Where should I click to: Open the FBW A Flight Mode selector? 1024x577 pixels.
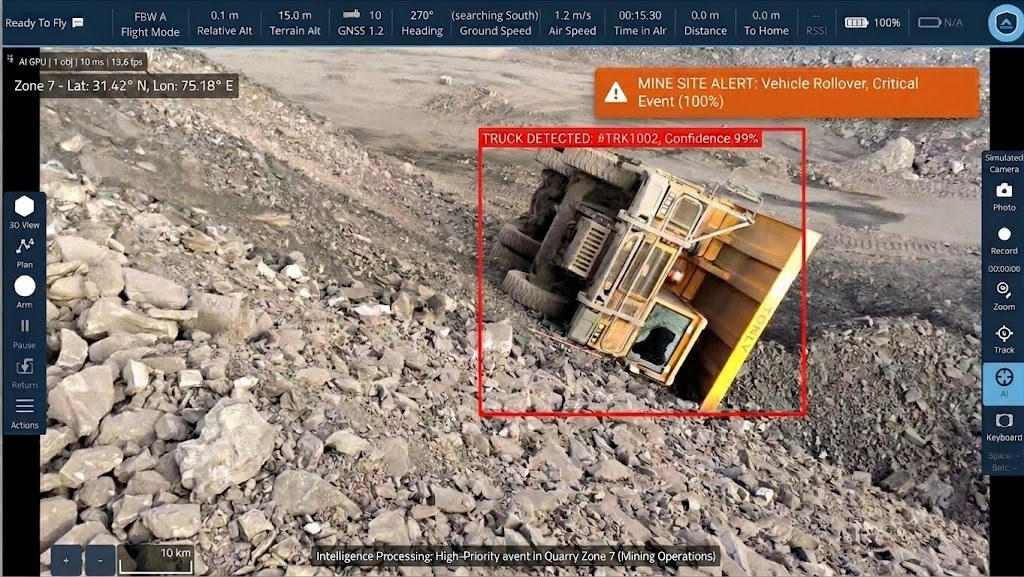coord(150,23)
